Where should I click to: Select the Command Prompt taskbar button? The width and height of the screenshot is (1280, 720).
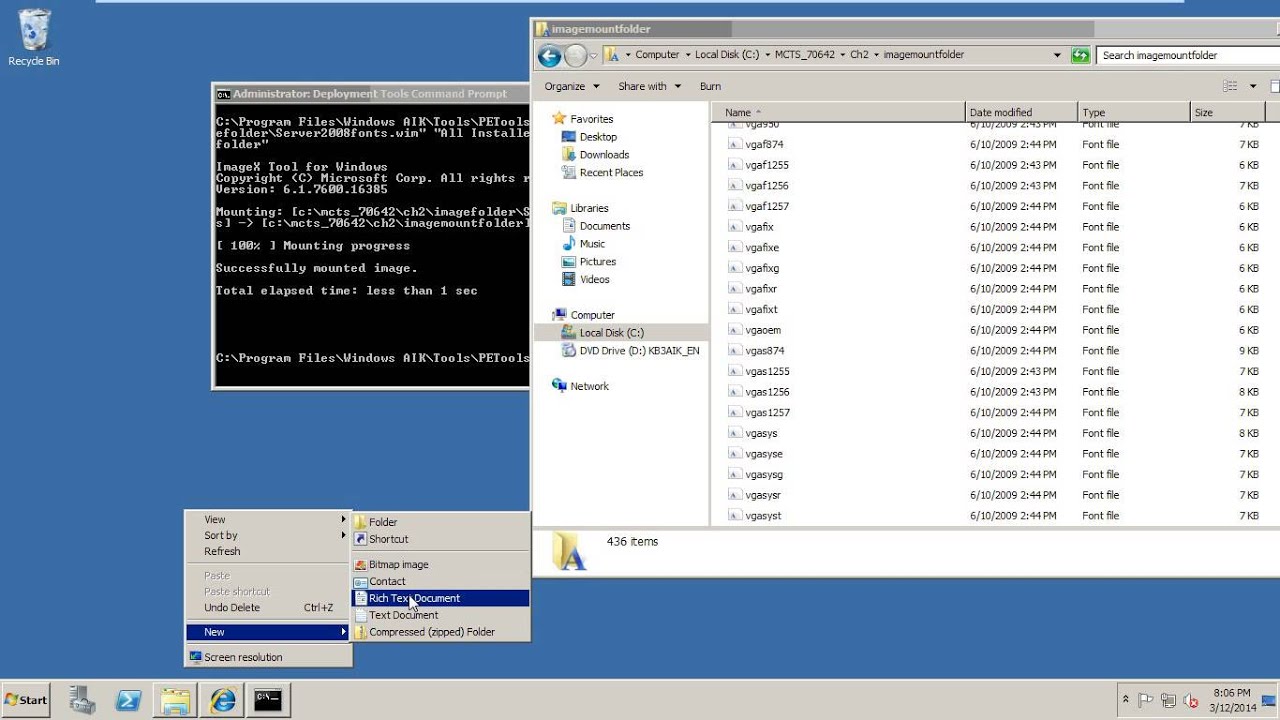coord(267,700)
